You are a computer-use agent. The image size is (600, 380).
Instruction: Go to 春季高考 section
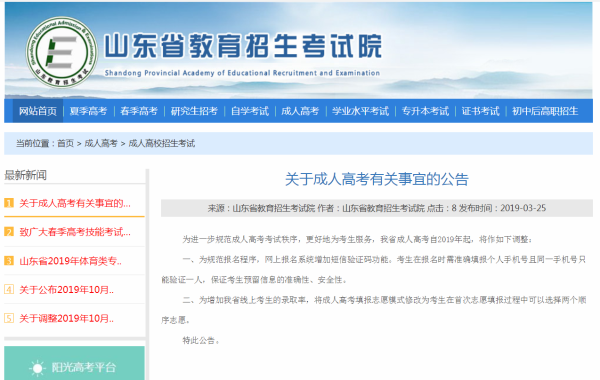(139, 111)
